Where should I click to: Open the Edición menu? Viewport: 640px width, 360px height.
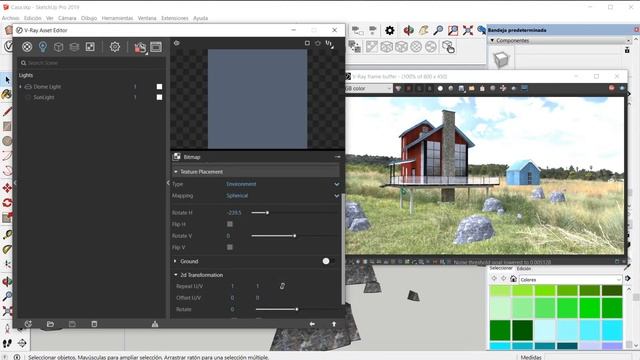[32, 18]
